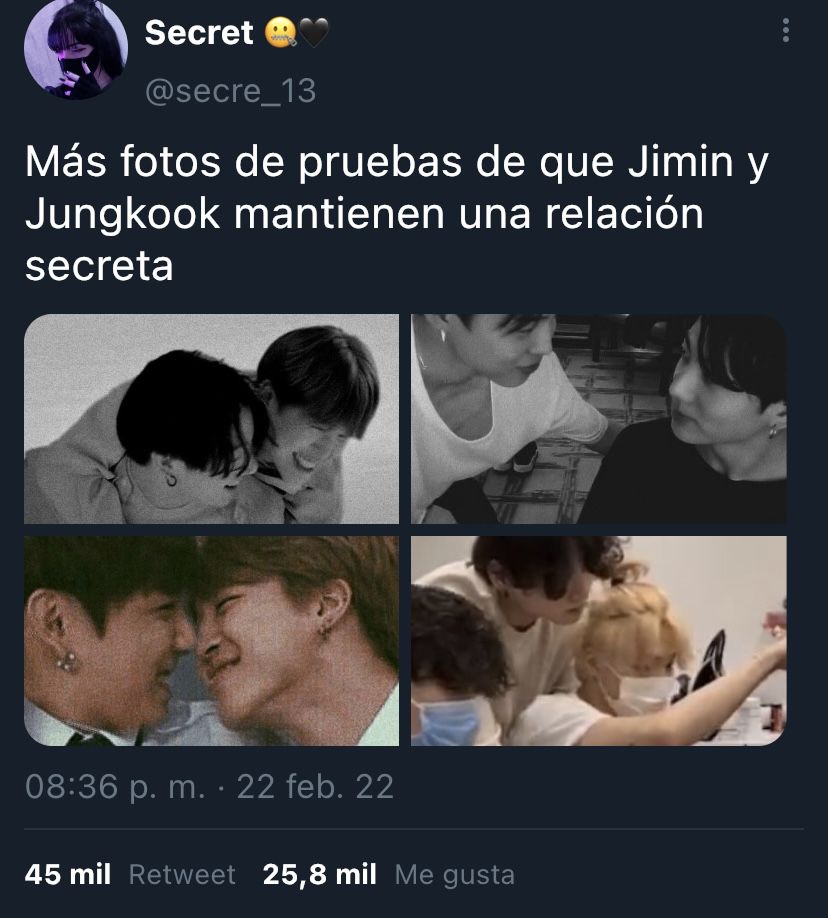This screenshot has width=828, height=918.
Task: Click the divider line above the tweet stats
Action: (414, 829)
